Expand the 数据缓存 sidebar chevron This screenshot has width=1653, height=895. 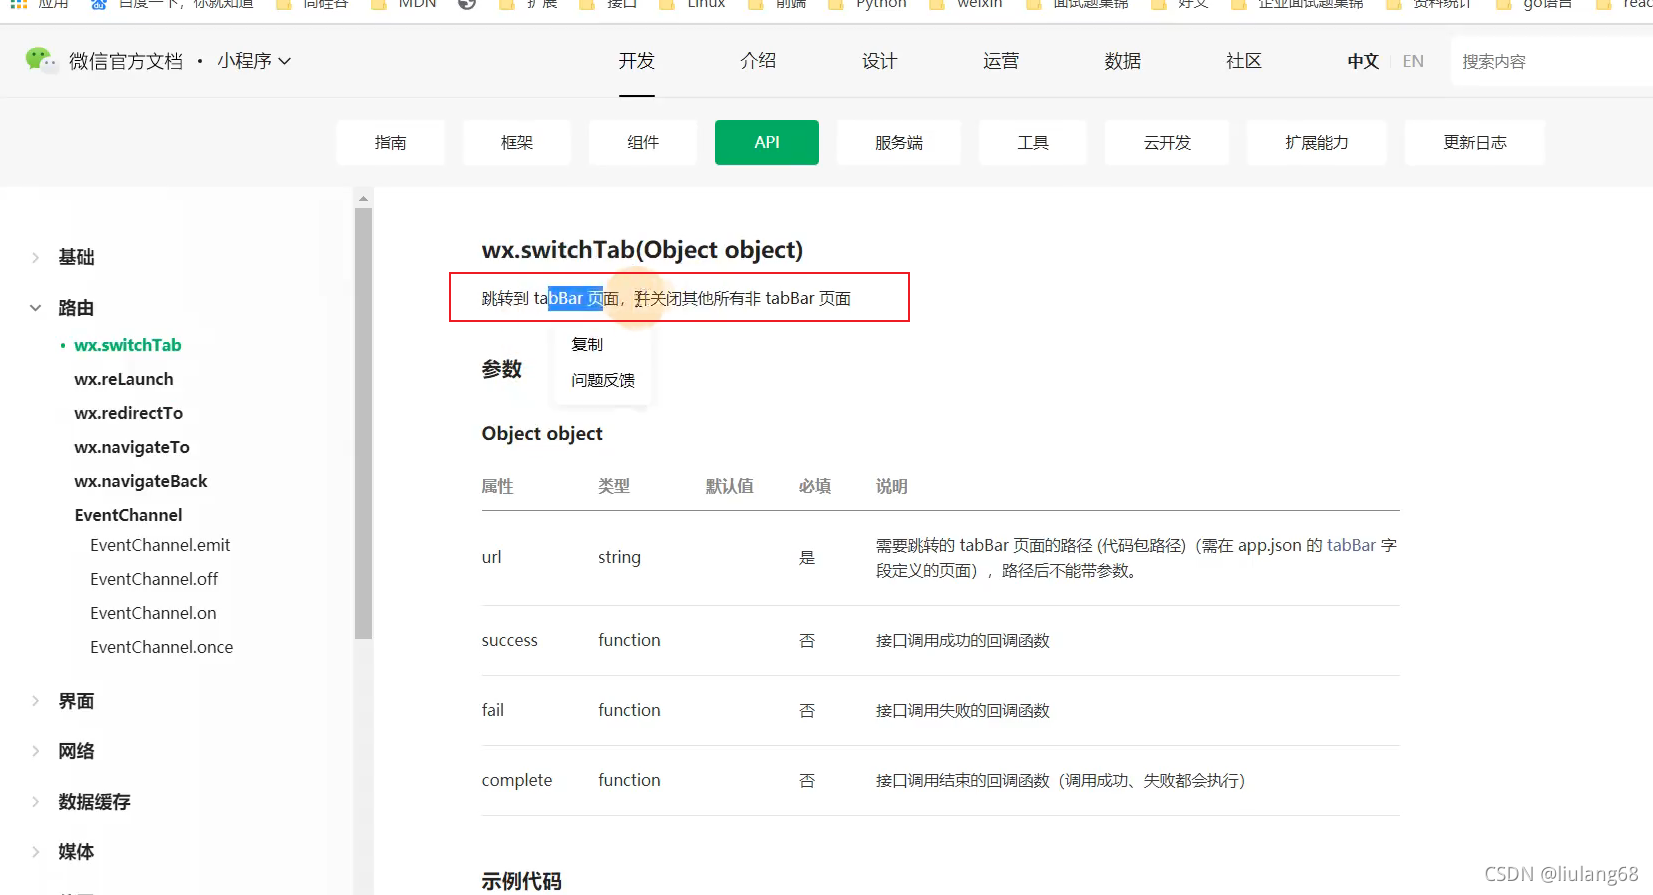[36, 802]
